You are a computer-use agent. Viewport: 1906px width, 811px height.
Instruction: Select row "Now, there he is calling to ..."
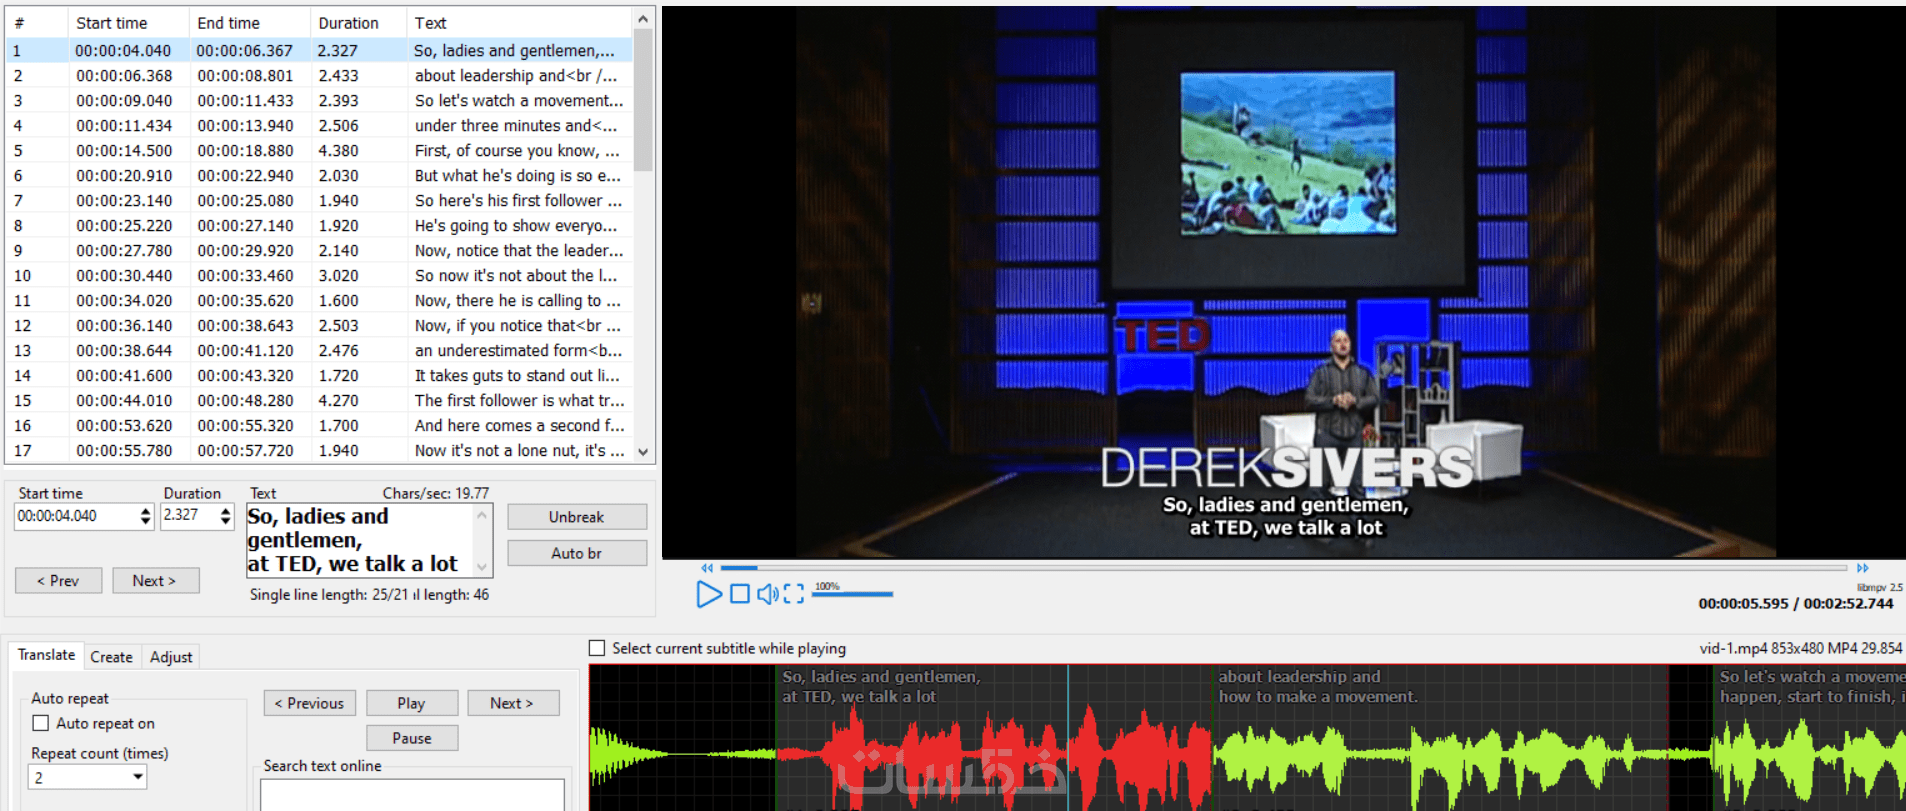coord(320,300)
